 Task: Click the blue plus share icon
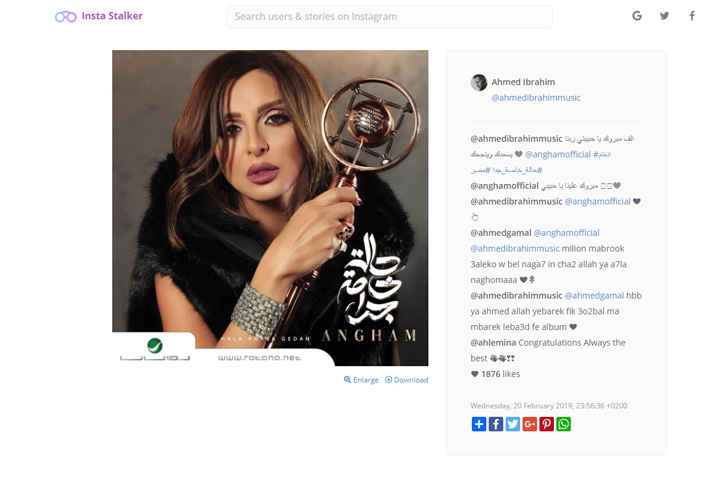[x=479, y=424]
